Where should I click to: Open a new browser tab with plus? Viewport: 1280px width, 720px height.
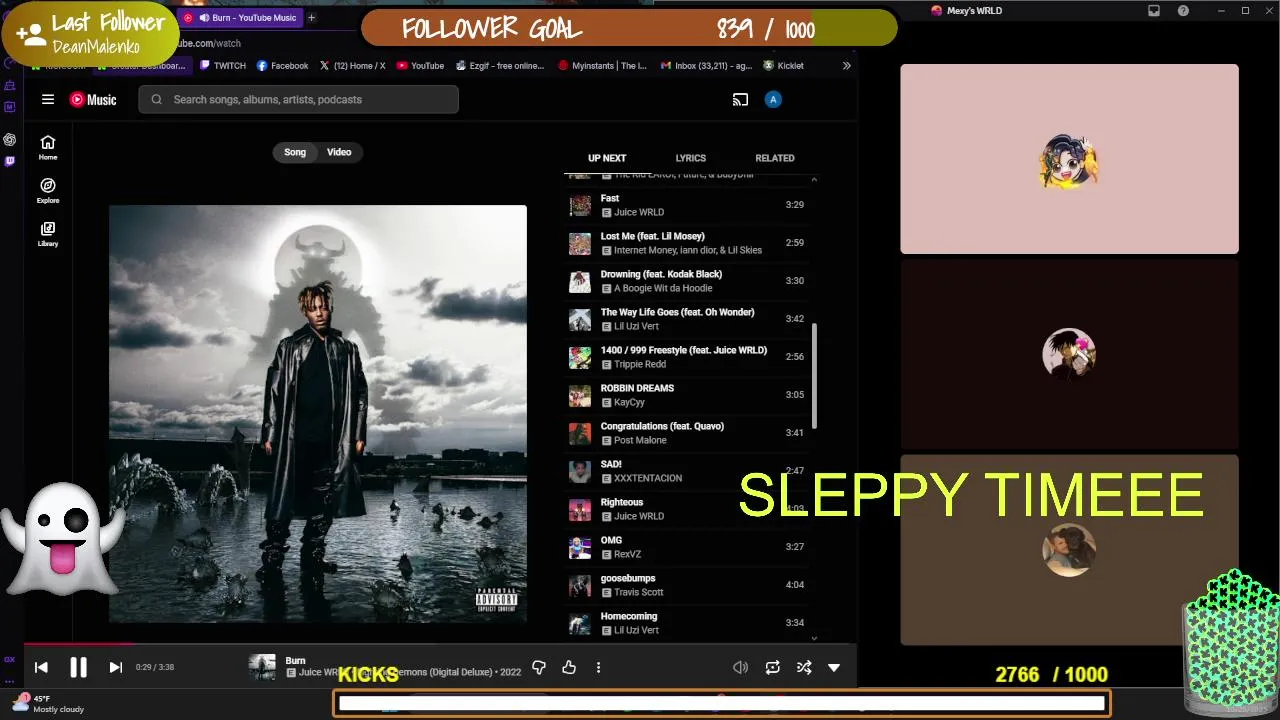click(x=311, y=18)
